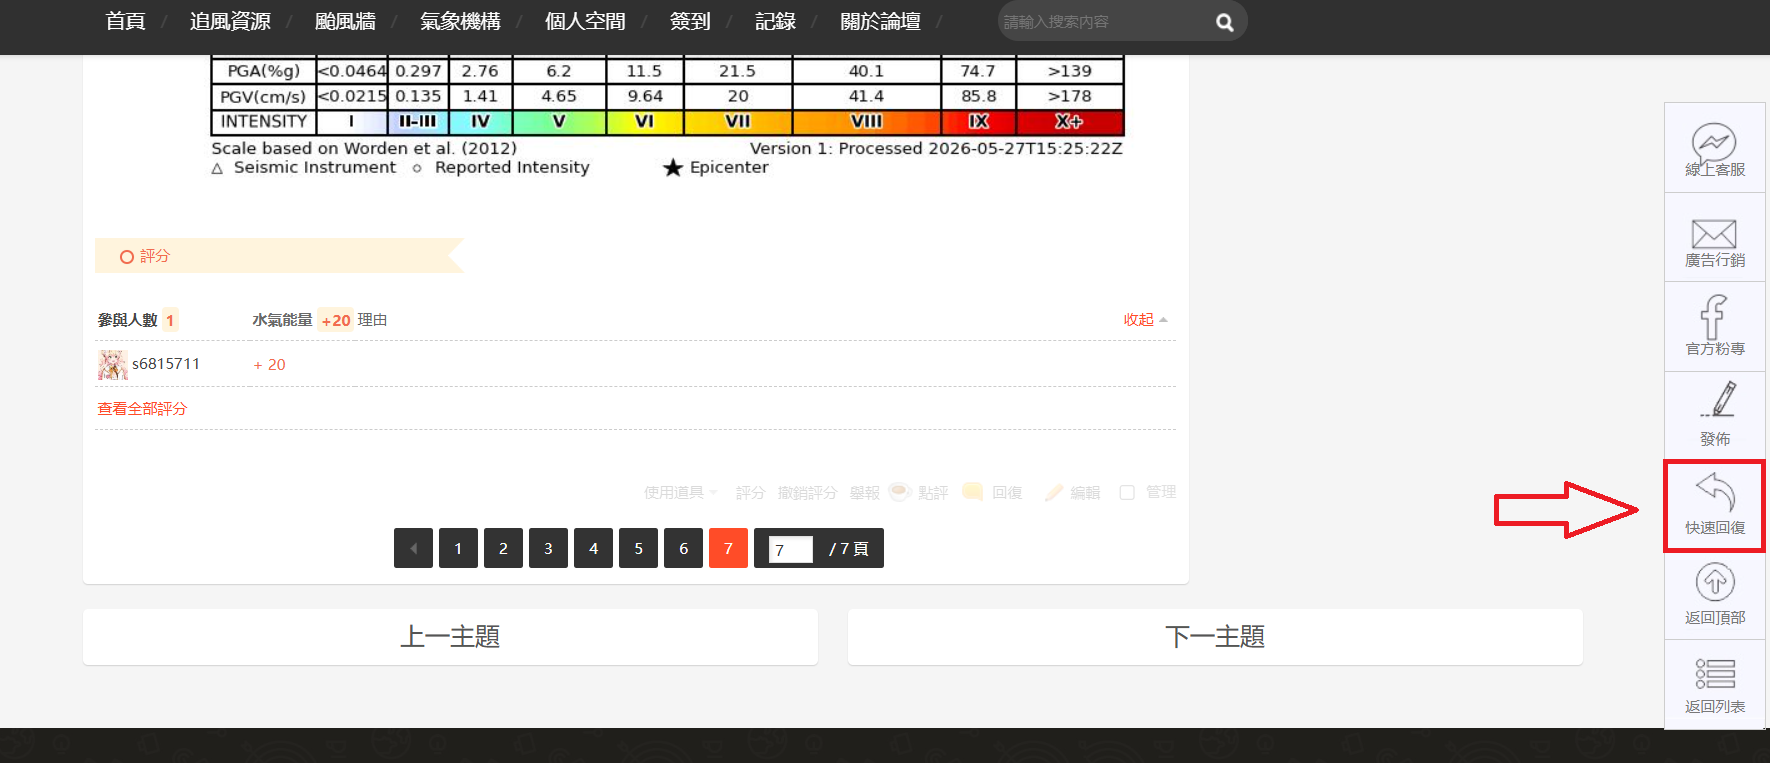Go to previous page arrow in pagination
1770x763 pixels.
pos(413,548)
